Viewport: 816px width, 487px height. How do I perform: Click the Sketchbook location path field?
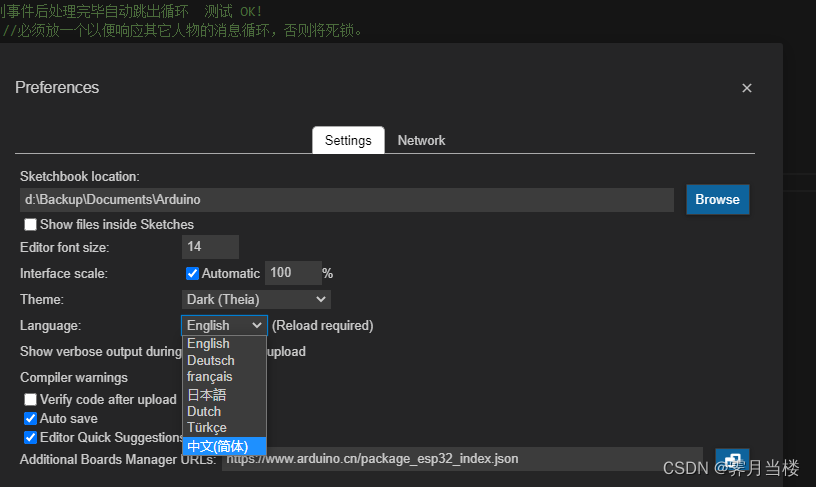coord(347,200)
